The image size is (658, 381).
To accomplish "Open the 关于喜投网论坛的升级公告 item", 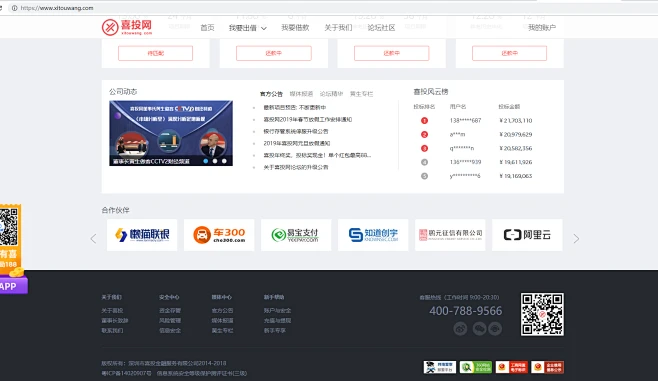I will (x=295, y=167).
